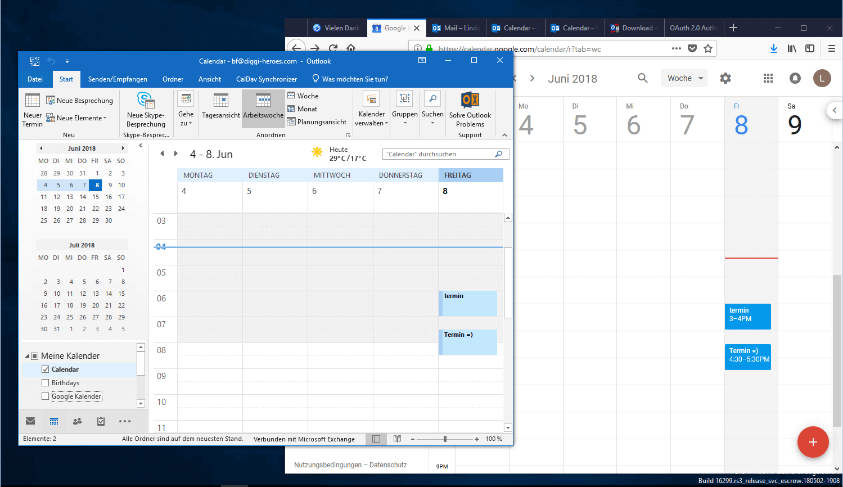843x487 pixels.
Task: Go to previous week arrow in Outlook calendar
Action: 162,154
